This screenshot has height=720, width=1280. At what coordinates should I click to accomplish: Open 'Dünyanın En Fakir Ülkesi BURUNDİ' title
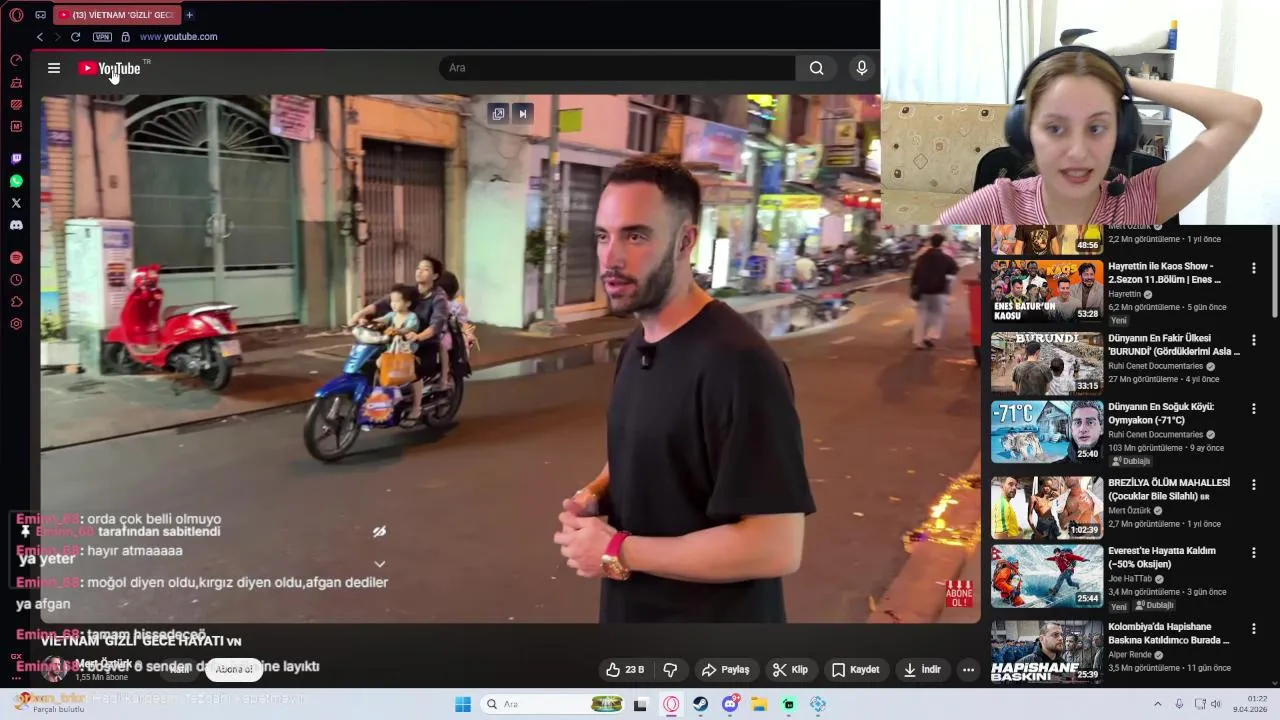coord(1174,345)
